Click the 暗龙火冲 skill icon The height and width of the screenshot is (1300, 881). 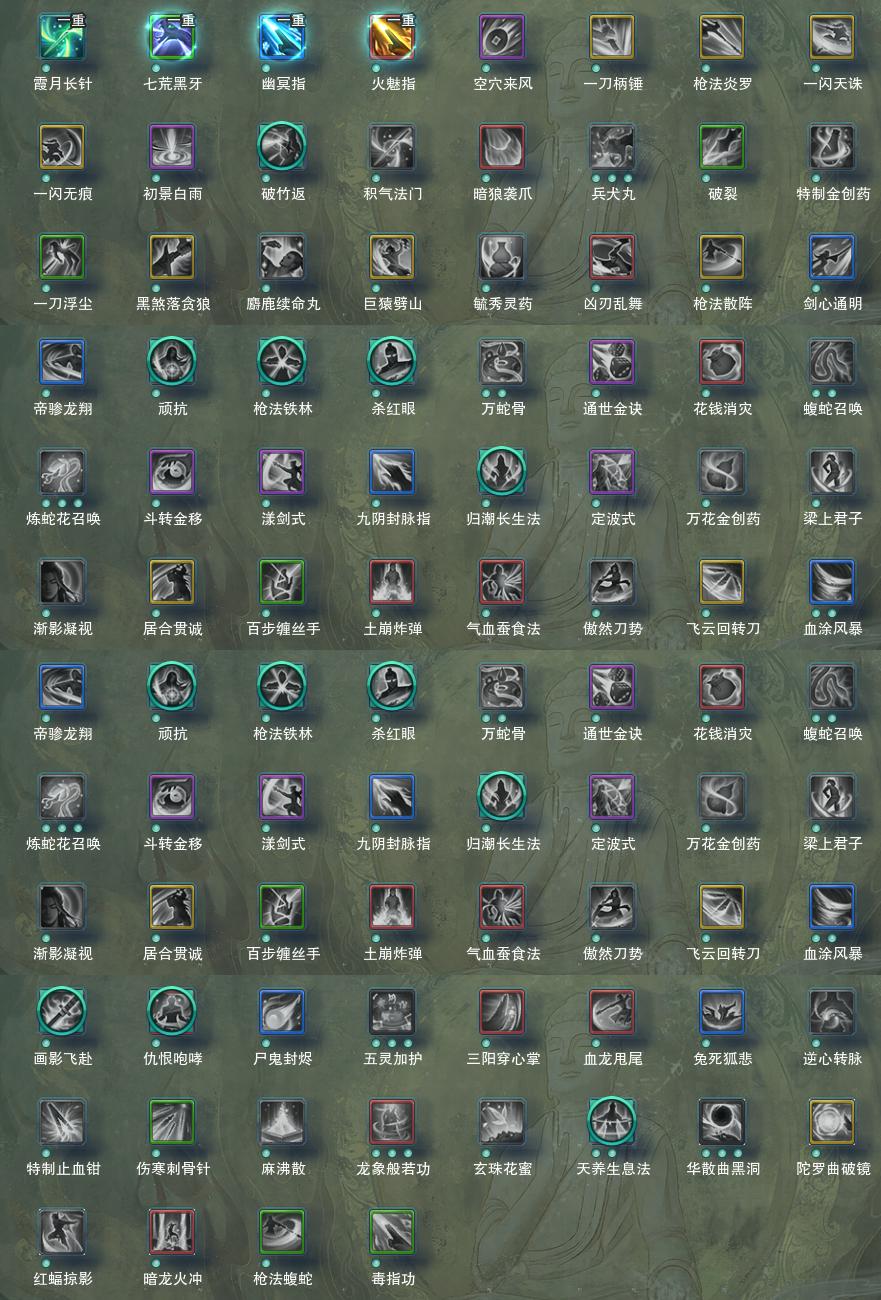pos(172,1232)
